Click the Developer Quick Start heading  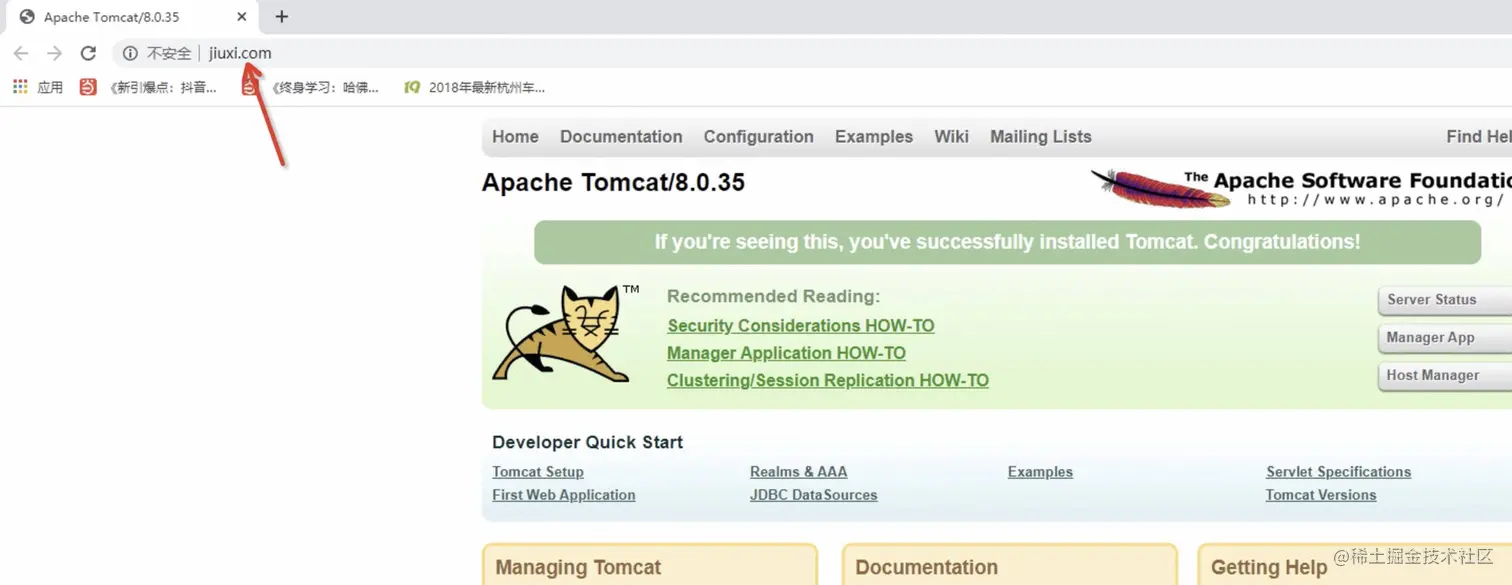[x=587, y=442]
